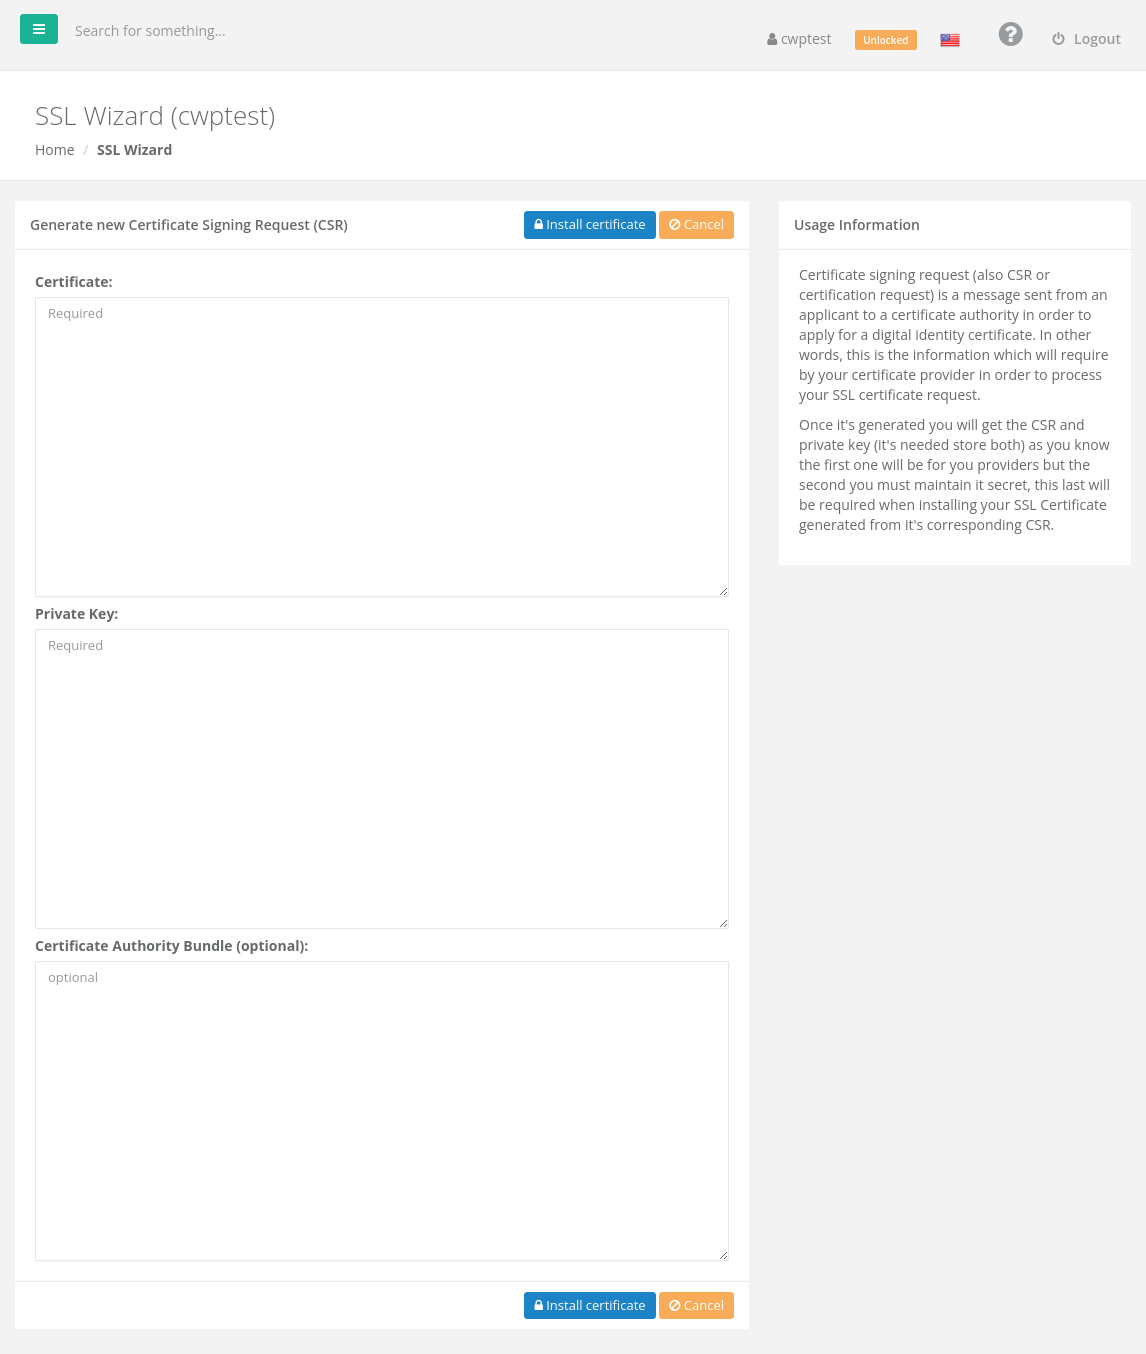Log out via the Logout link

point(1086,39)
